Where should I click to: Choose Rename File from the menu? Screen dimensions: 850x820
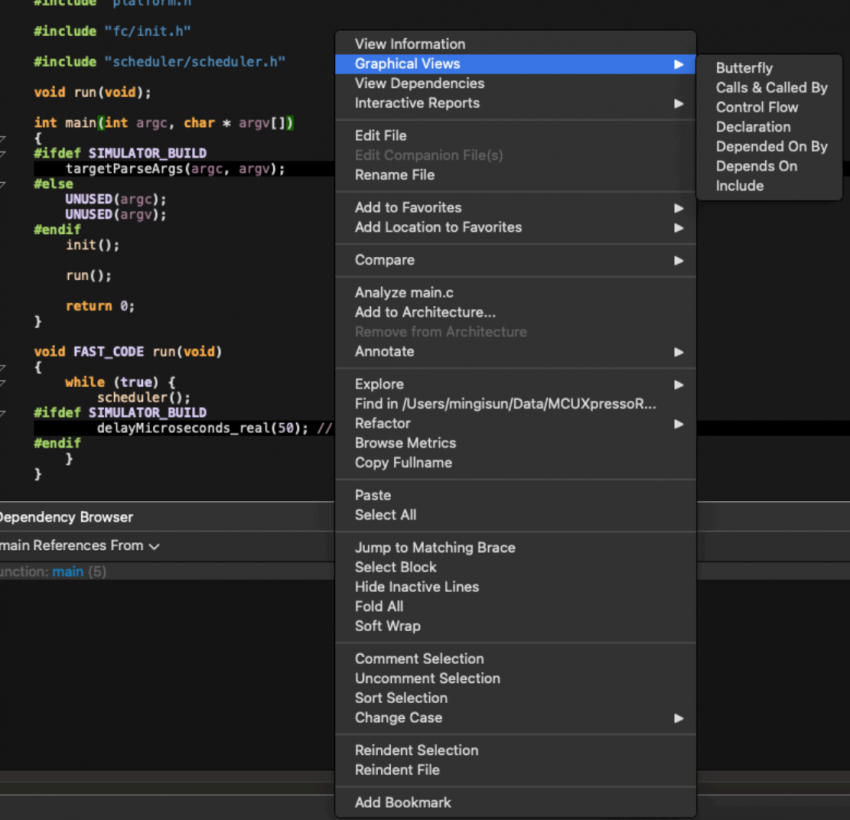[x=395, y=175]
